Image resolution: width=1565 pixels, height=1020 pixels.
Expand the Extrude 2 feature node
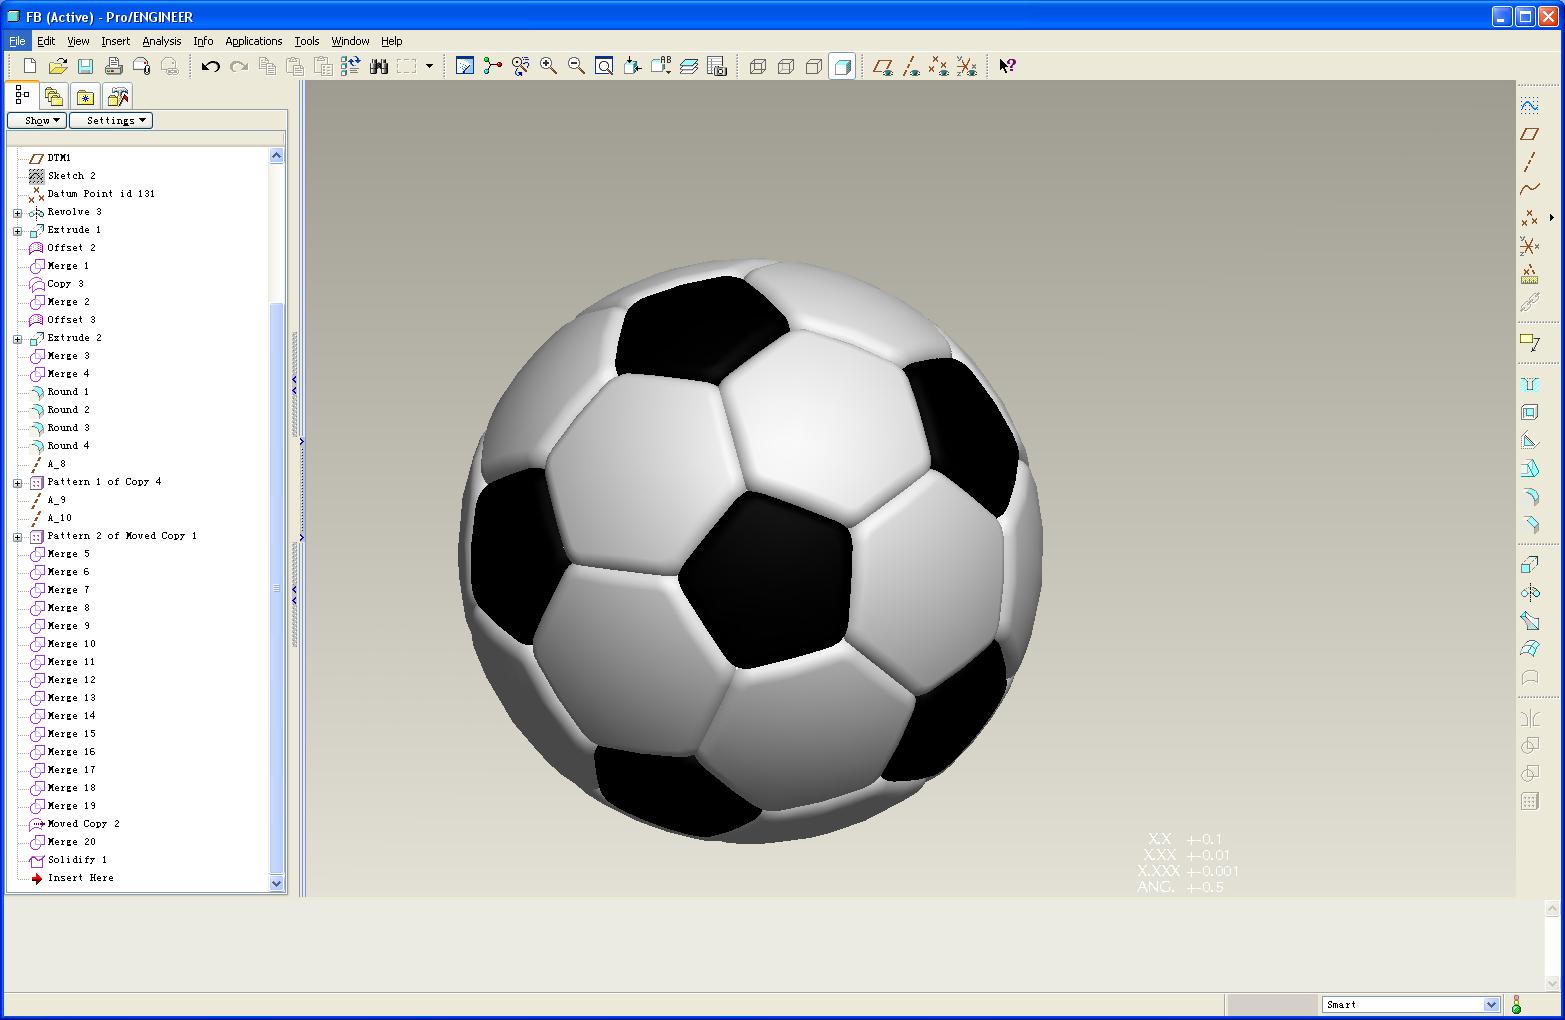pos(17,338)
